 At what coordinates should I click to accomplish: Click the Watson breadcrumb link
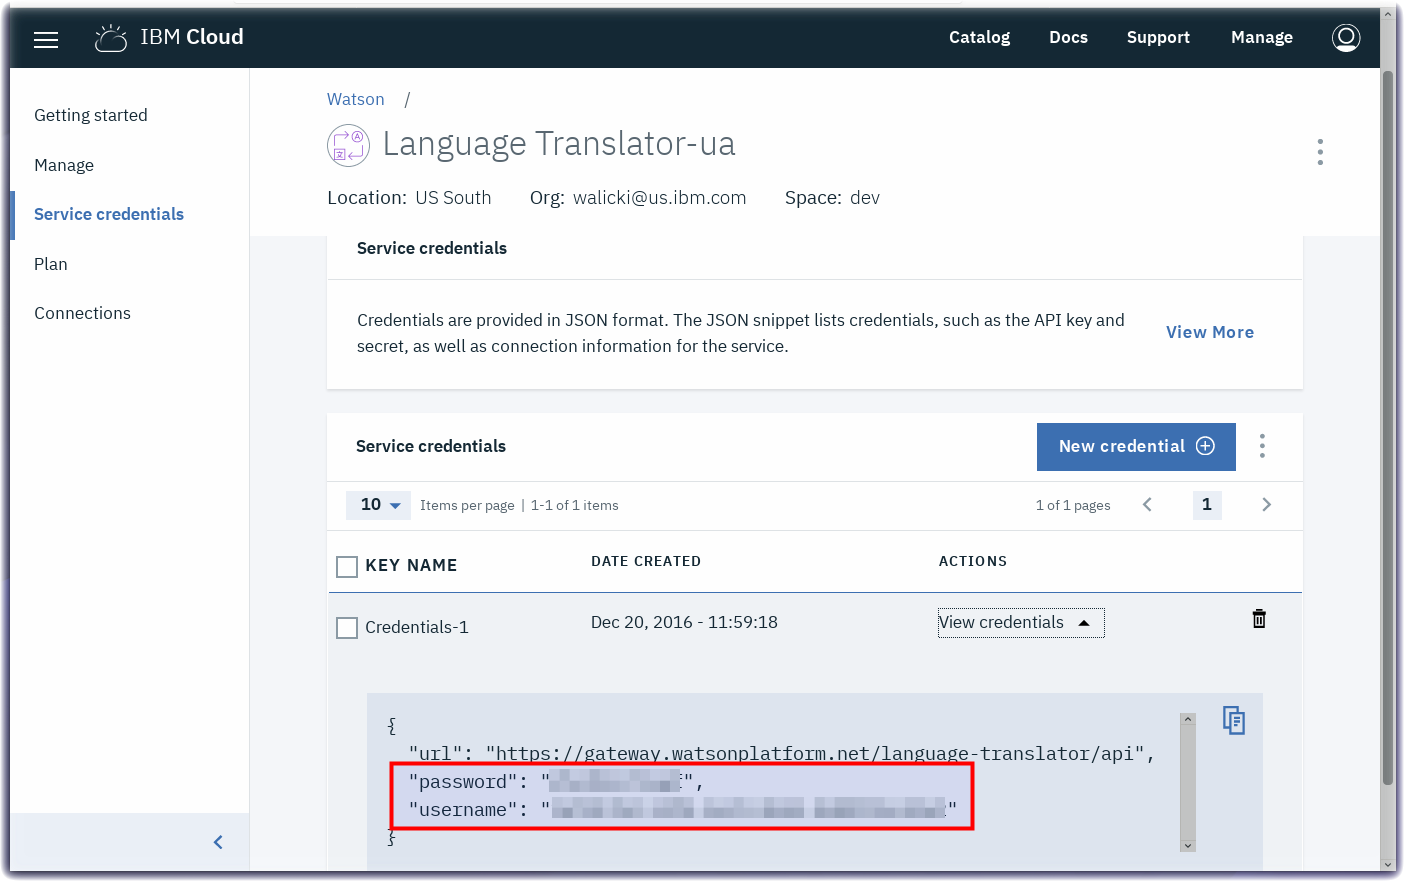[356, 99]
